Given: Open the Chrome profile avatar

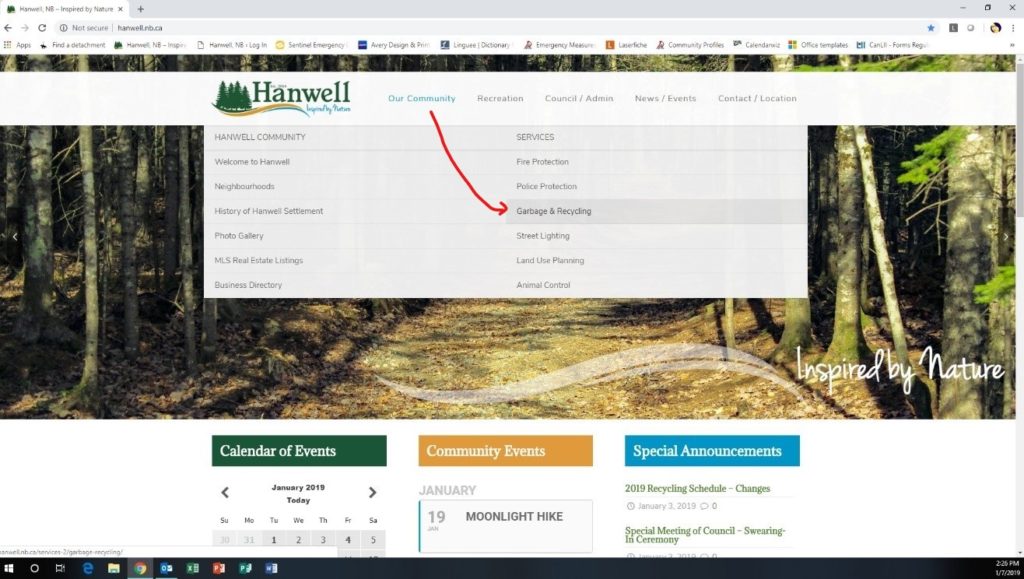Looking at the screenshot, I should [x=995, y=28].
